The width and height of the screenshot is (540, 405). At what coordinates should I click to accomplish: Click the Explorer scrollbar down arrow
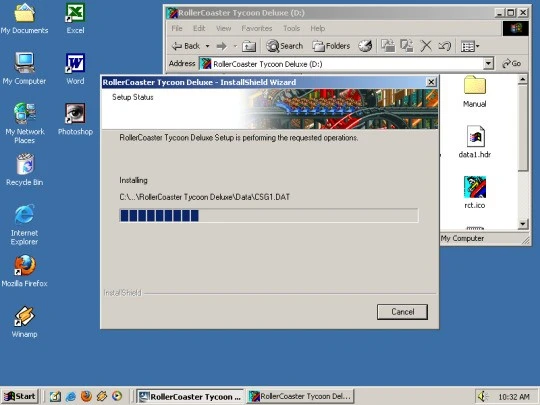point(523,224)
